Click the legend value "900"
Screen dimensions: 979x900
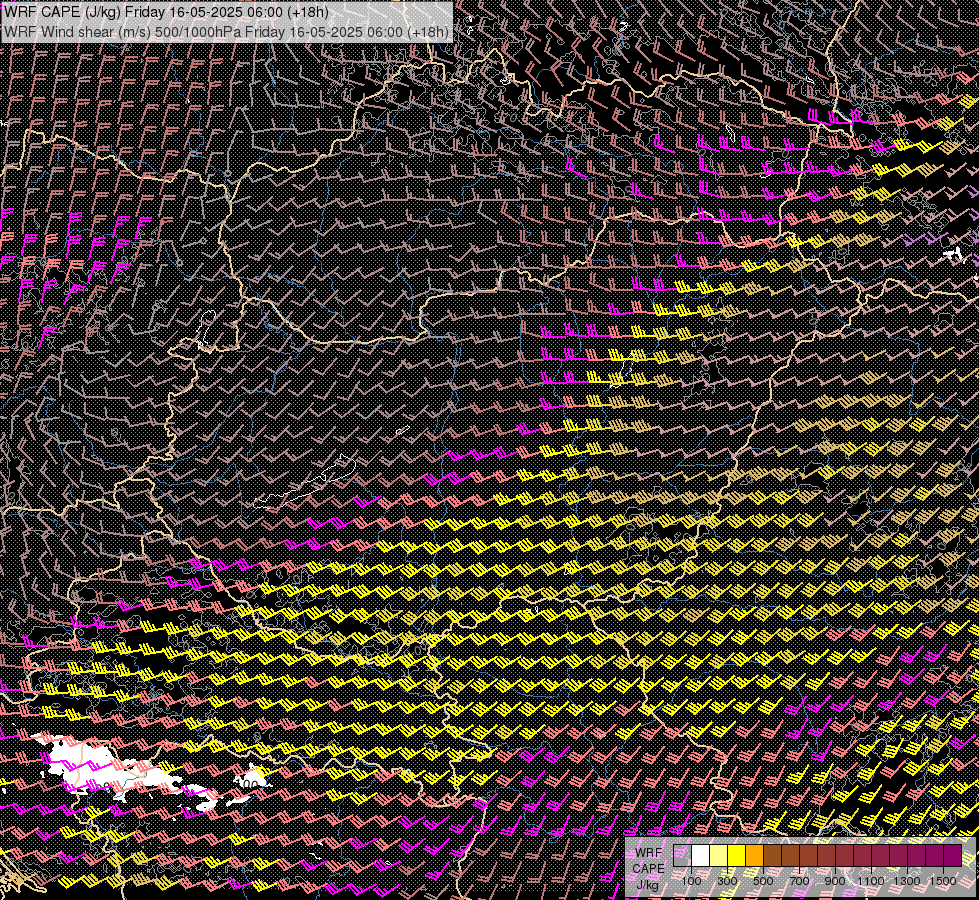click(x=835, y=881)
